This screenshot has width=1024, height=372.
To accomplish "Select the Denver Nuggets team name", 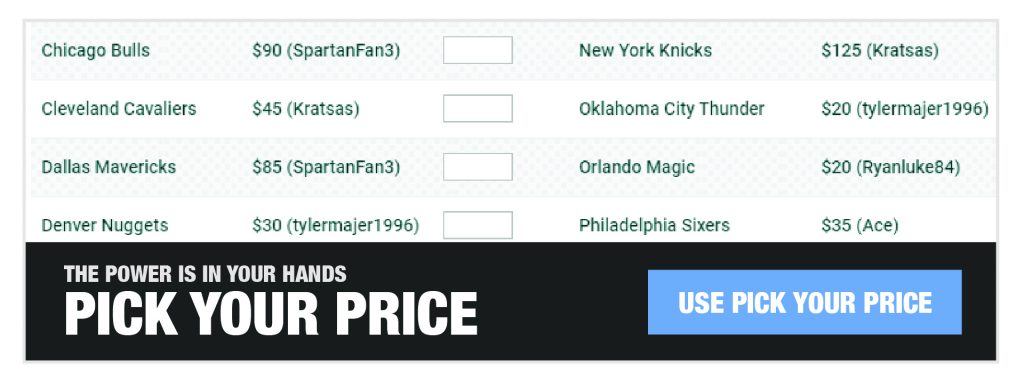I will tap(104, 226).
